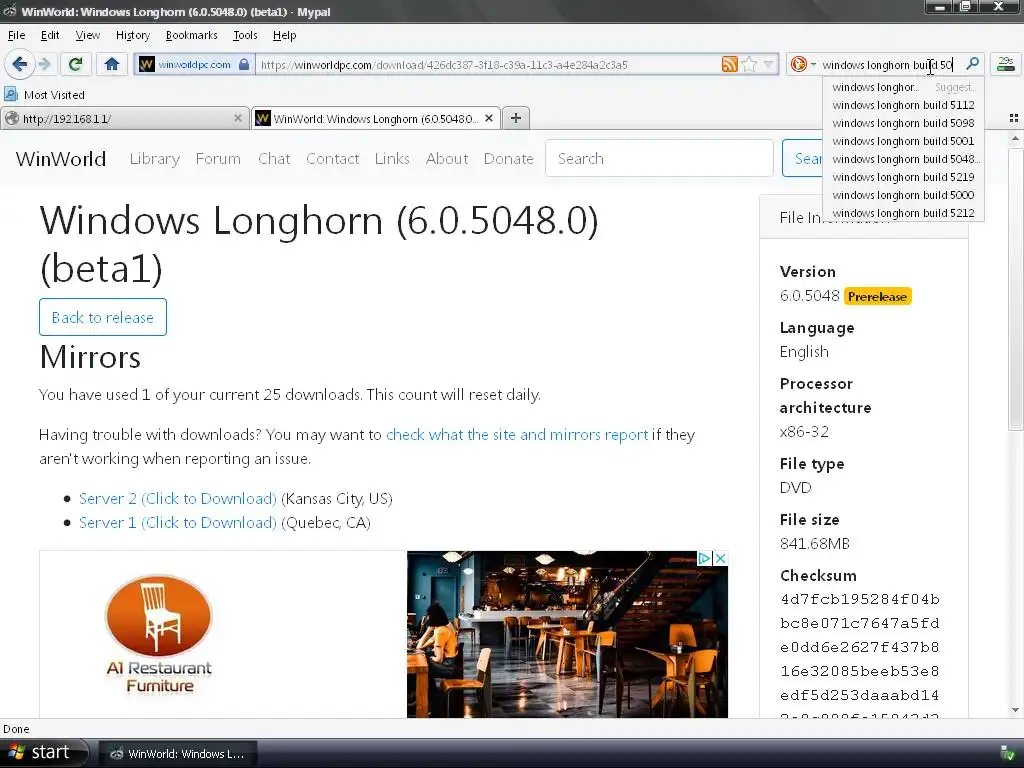Pick suggestion windows longhorn build 5212
Screen dimensions: 1024x768
click(x=903, y=213)
